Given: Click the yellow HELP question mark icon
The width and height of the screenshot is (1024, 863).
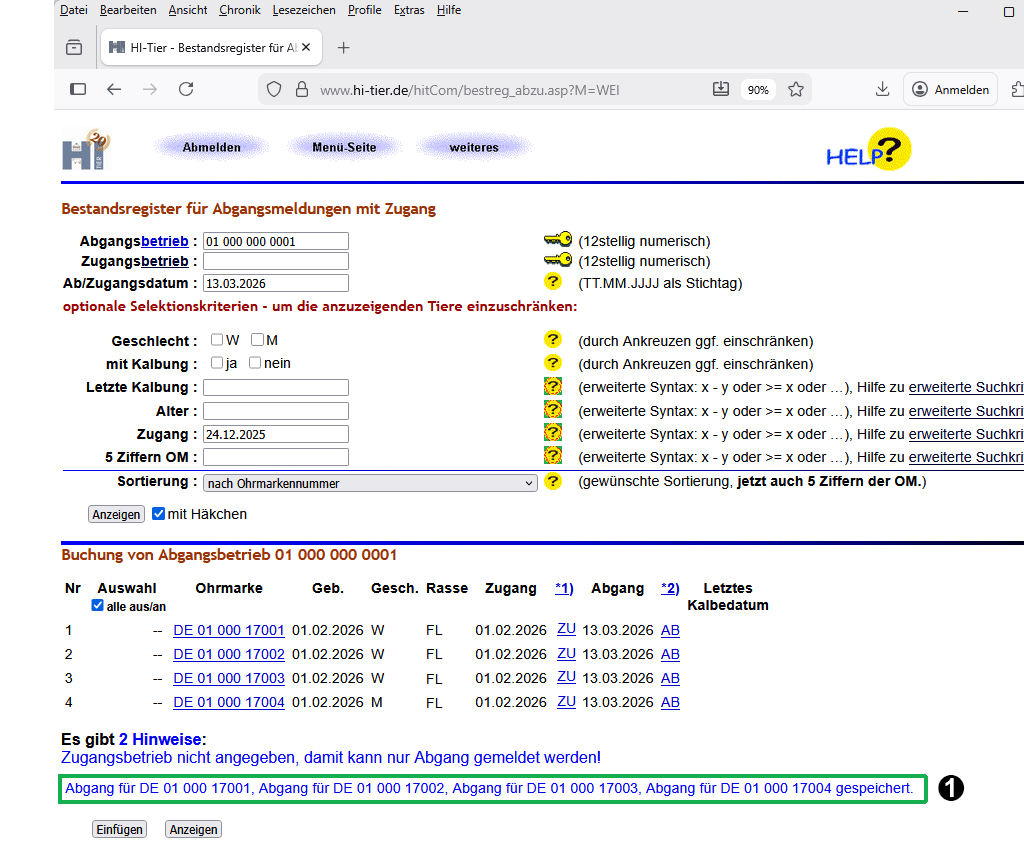Looking at the screenshot, I should point(888,149).
